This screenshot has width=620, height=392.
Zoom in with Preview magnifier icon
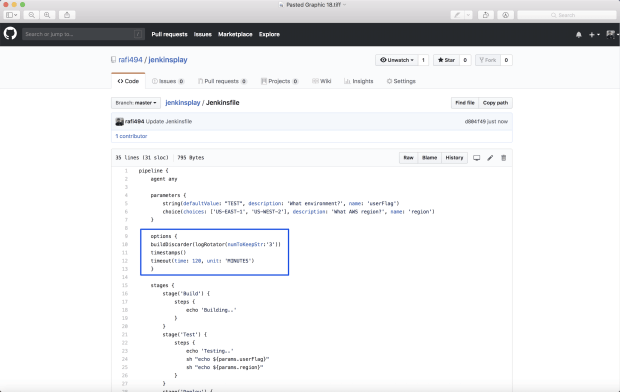(x=47, y=15)
